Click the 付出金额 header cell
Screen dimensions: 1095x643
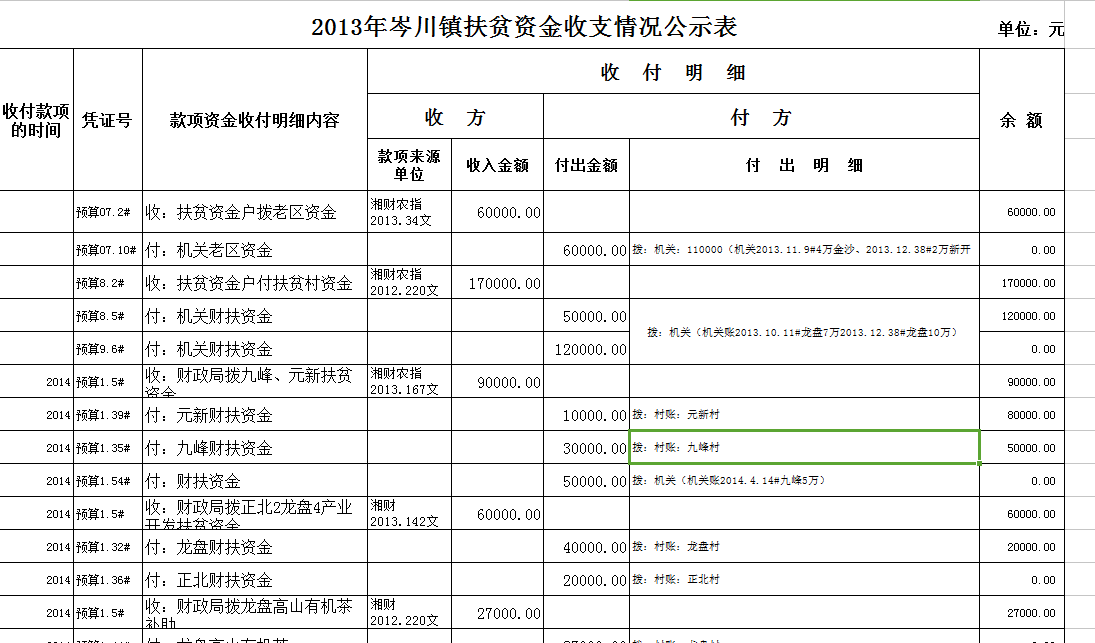coord(586,165)
